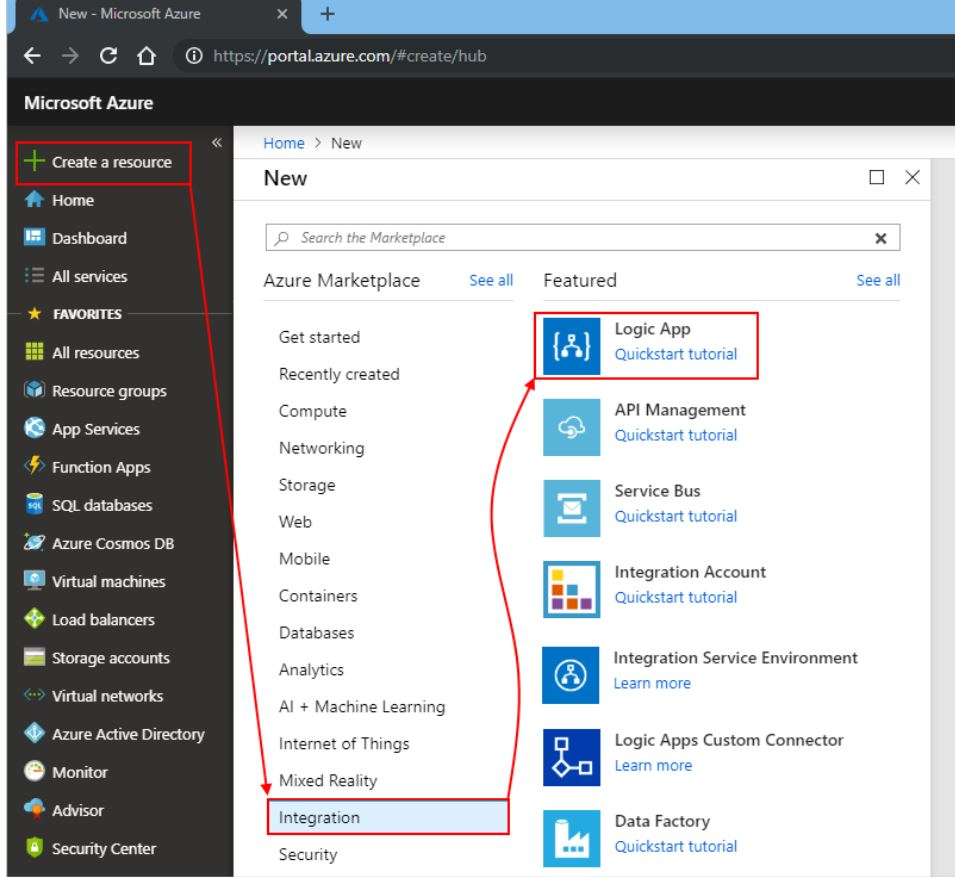This screenshot has height=877, width=955.
Task: Click the browser home button
Action: [x=146, y=56]
